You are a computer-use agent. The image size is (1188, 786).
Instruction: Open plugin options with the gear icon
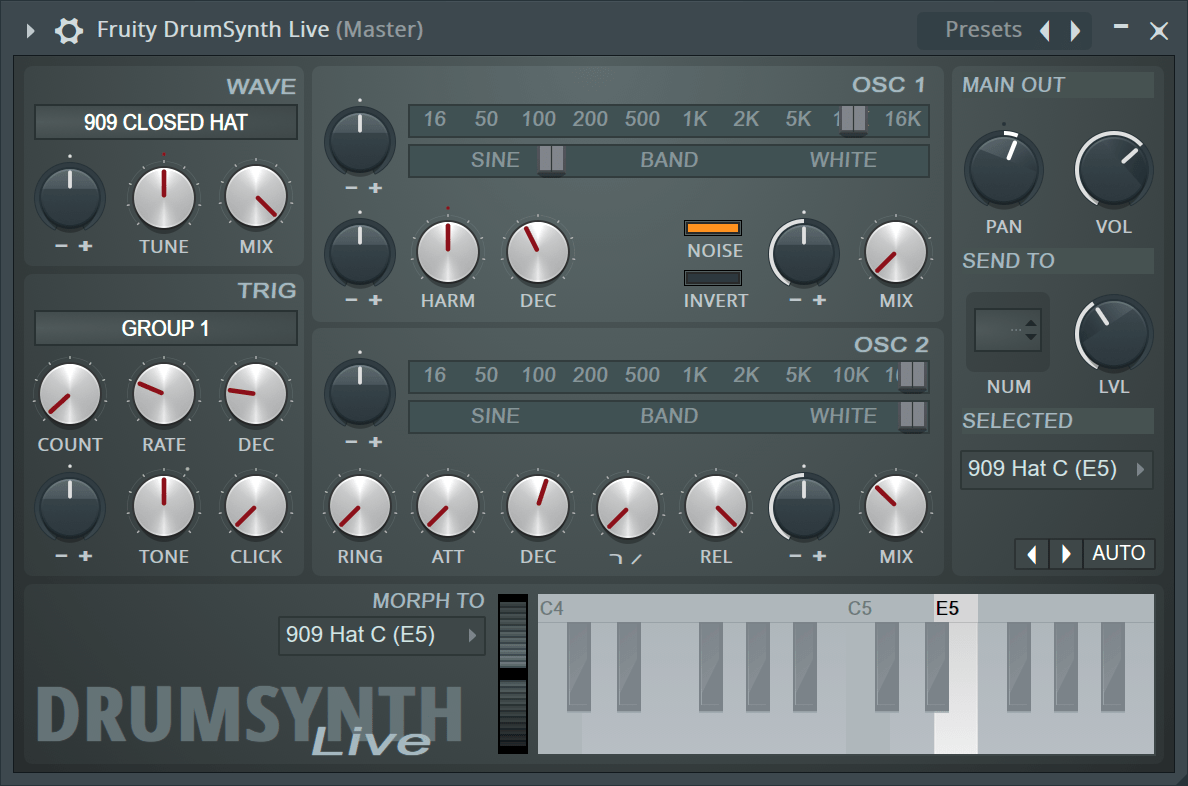point(68,30)
